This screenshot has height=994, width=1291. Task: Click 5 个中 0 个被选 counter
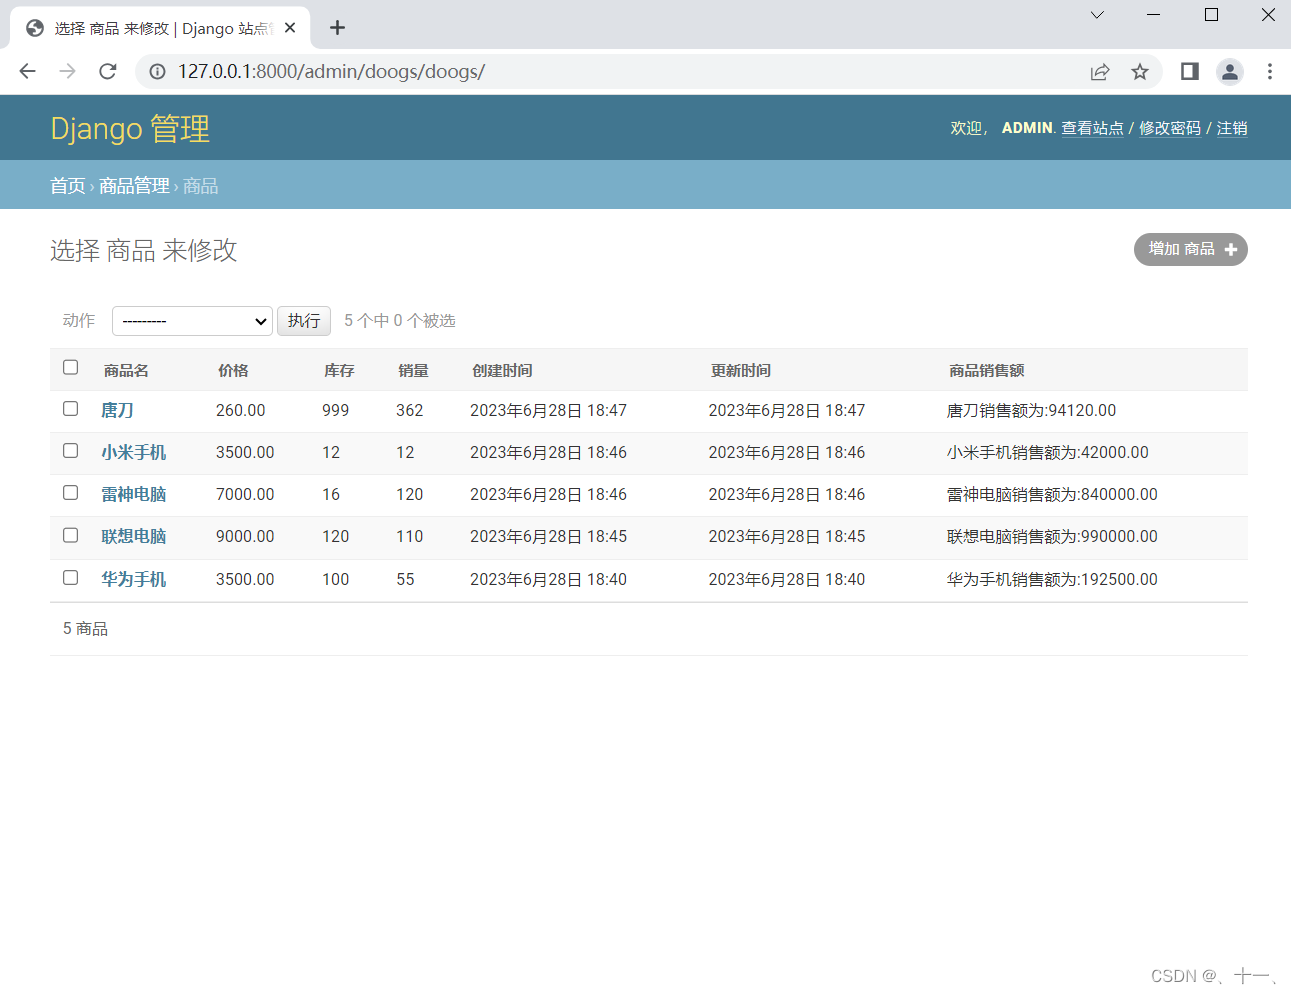400,320
